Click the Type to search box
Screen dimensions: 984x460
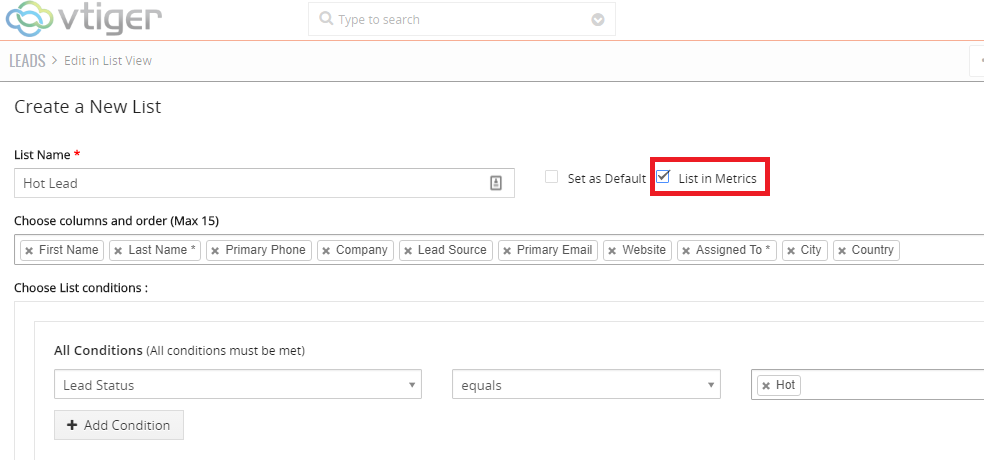460,19
